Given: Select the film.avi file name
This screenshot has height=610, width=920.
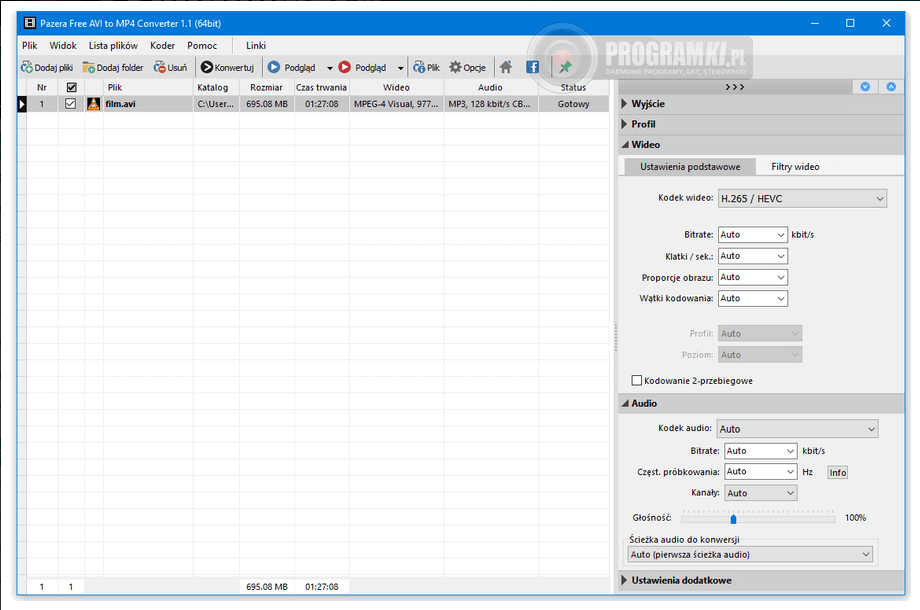Looking at the screenshot, I should tap(120, 104).
